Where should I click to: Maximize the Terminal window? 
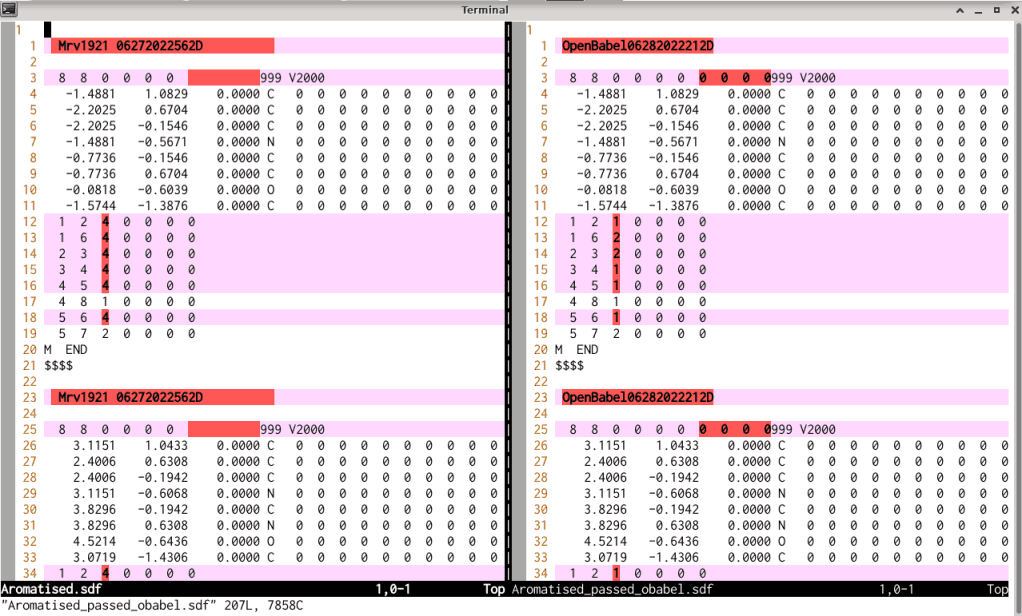[995, 9]
